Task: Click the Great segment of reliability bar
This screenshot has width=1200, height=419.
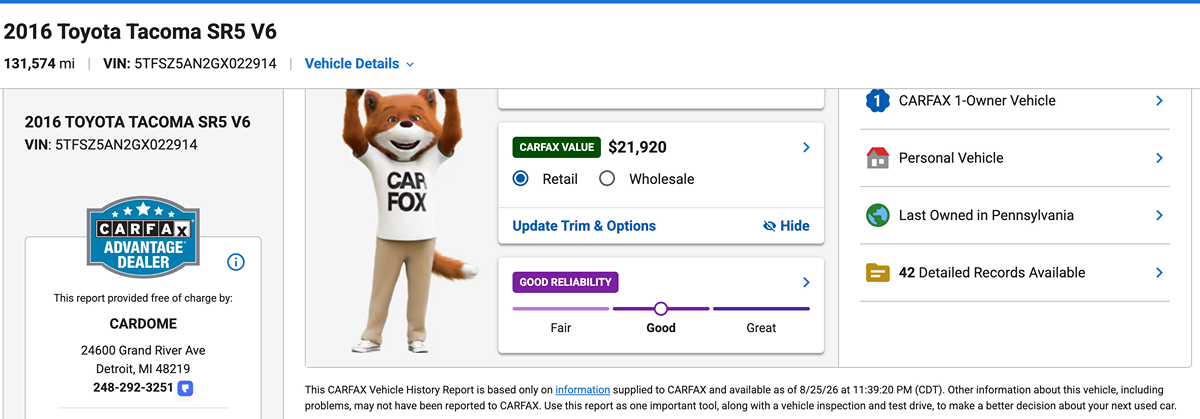Action: (761, 308)
